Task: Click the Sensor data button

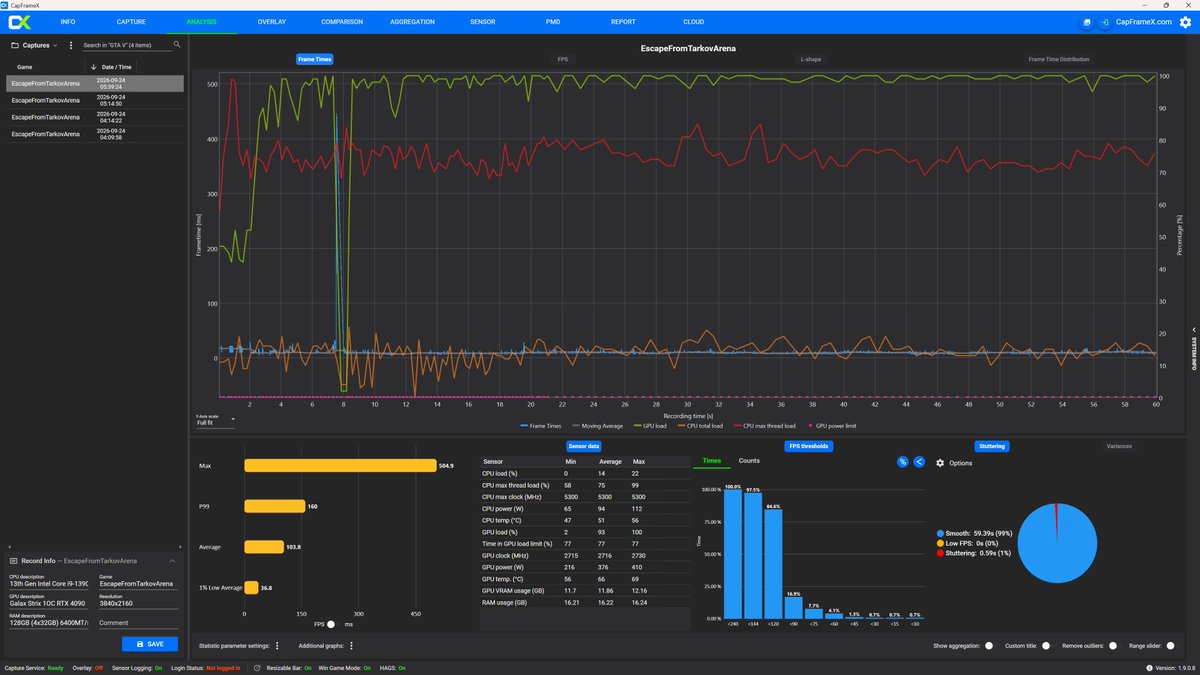Action: (x=584, y=446)
